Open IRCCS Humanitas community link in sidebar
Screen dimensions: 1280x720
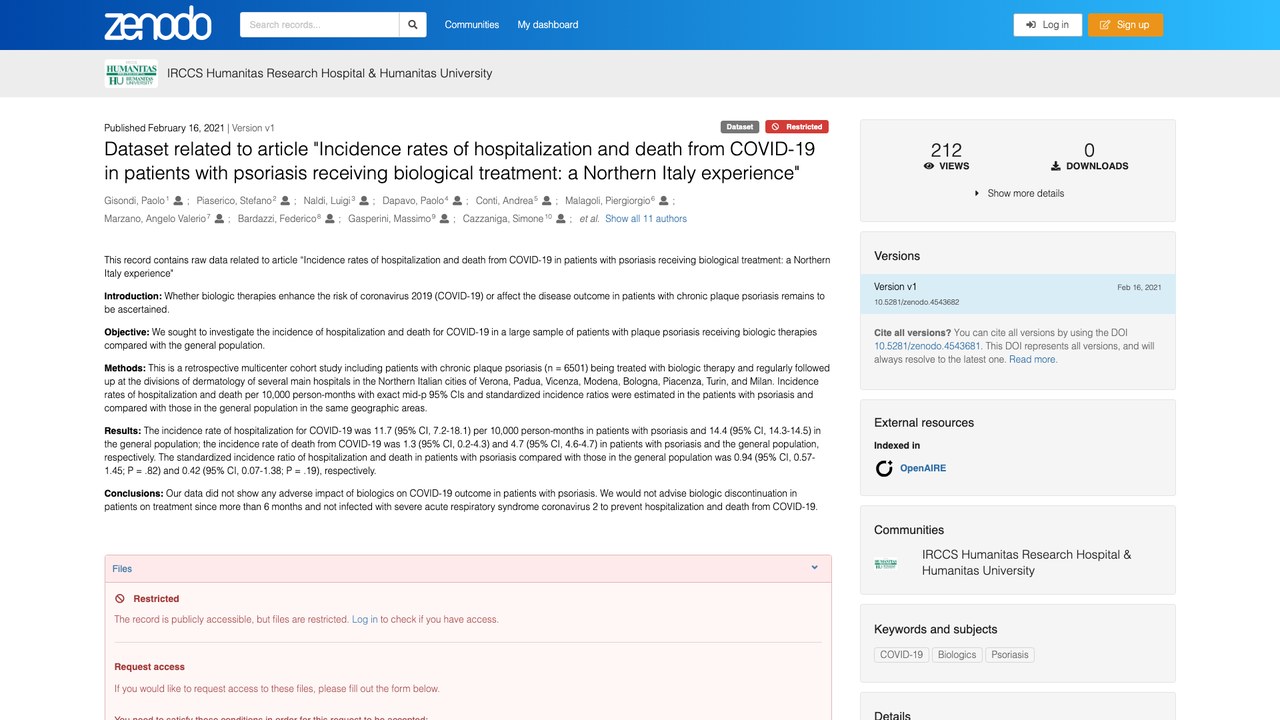[1027, 562]
